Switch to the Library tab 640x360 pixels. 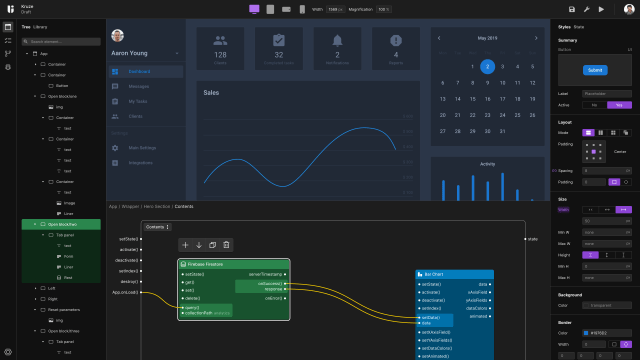coord(40,27)
